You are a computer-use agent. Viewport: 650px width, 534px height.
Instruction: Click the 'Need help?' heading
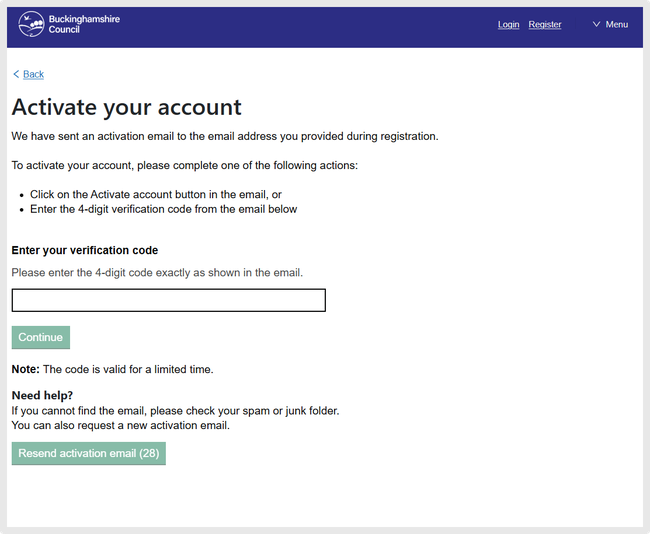point(42,395)
